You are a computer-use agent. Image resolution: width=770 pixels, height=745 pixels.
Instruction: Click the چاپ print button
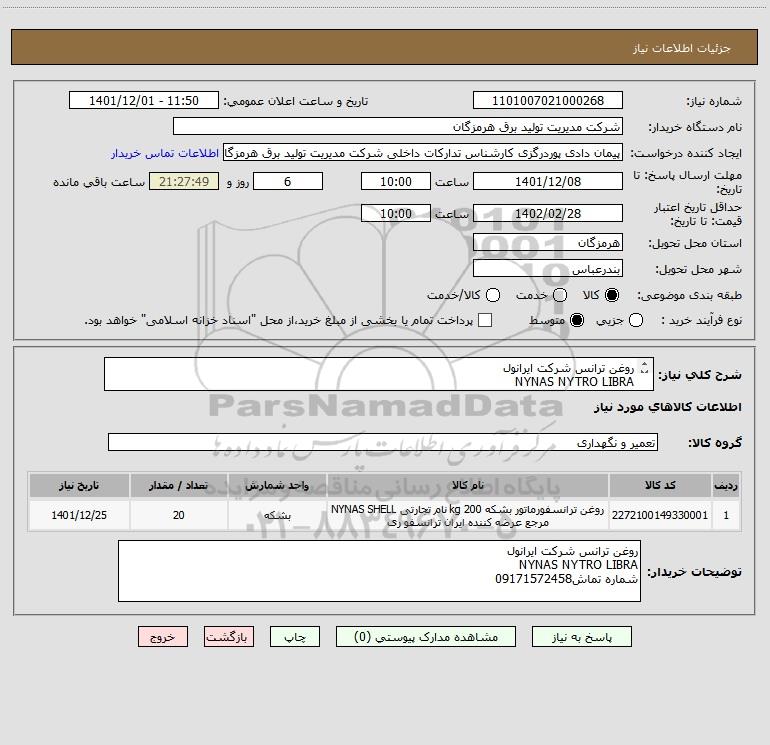[x=295, y=637]
